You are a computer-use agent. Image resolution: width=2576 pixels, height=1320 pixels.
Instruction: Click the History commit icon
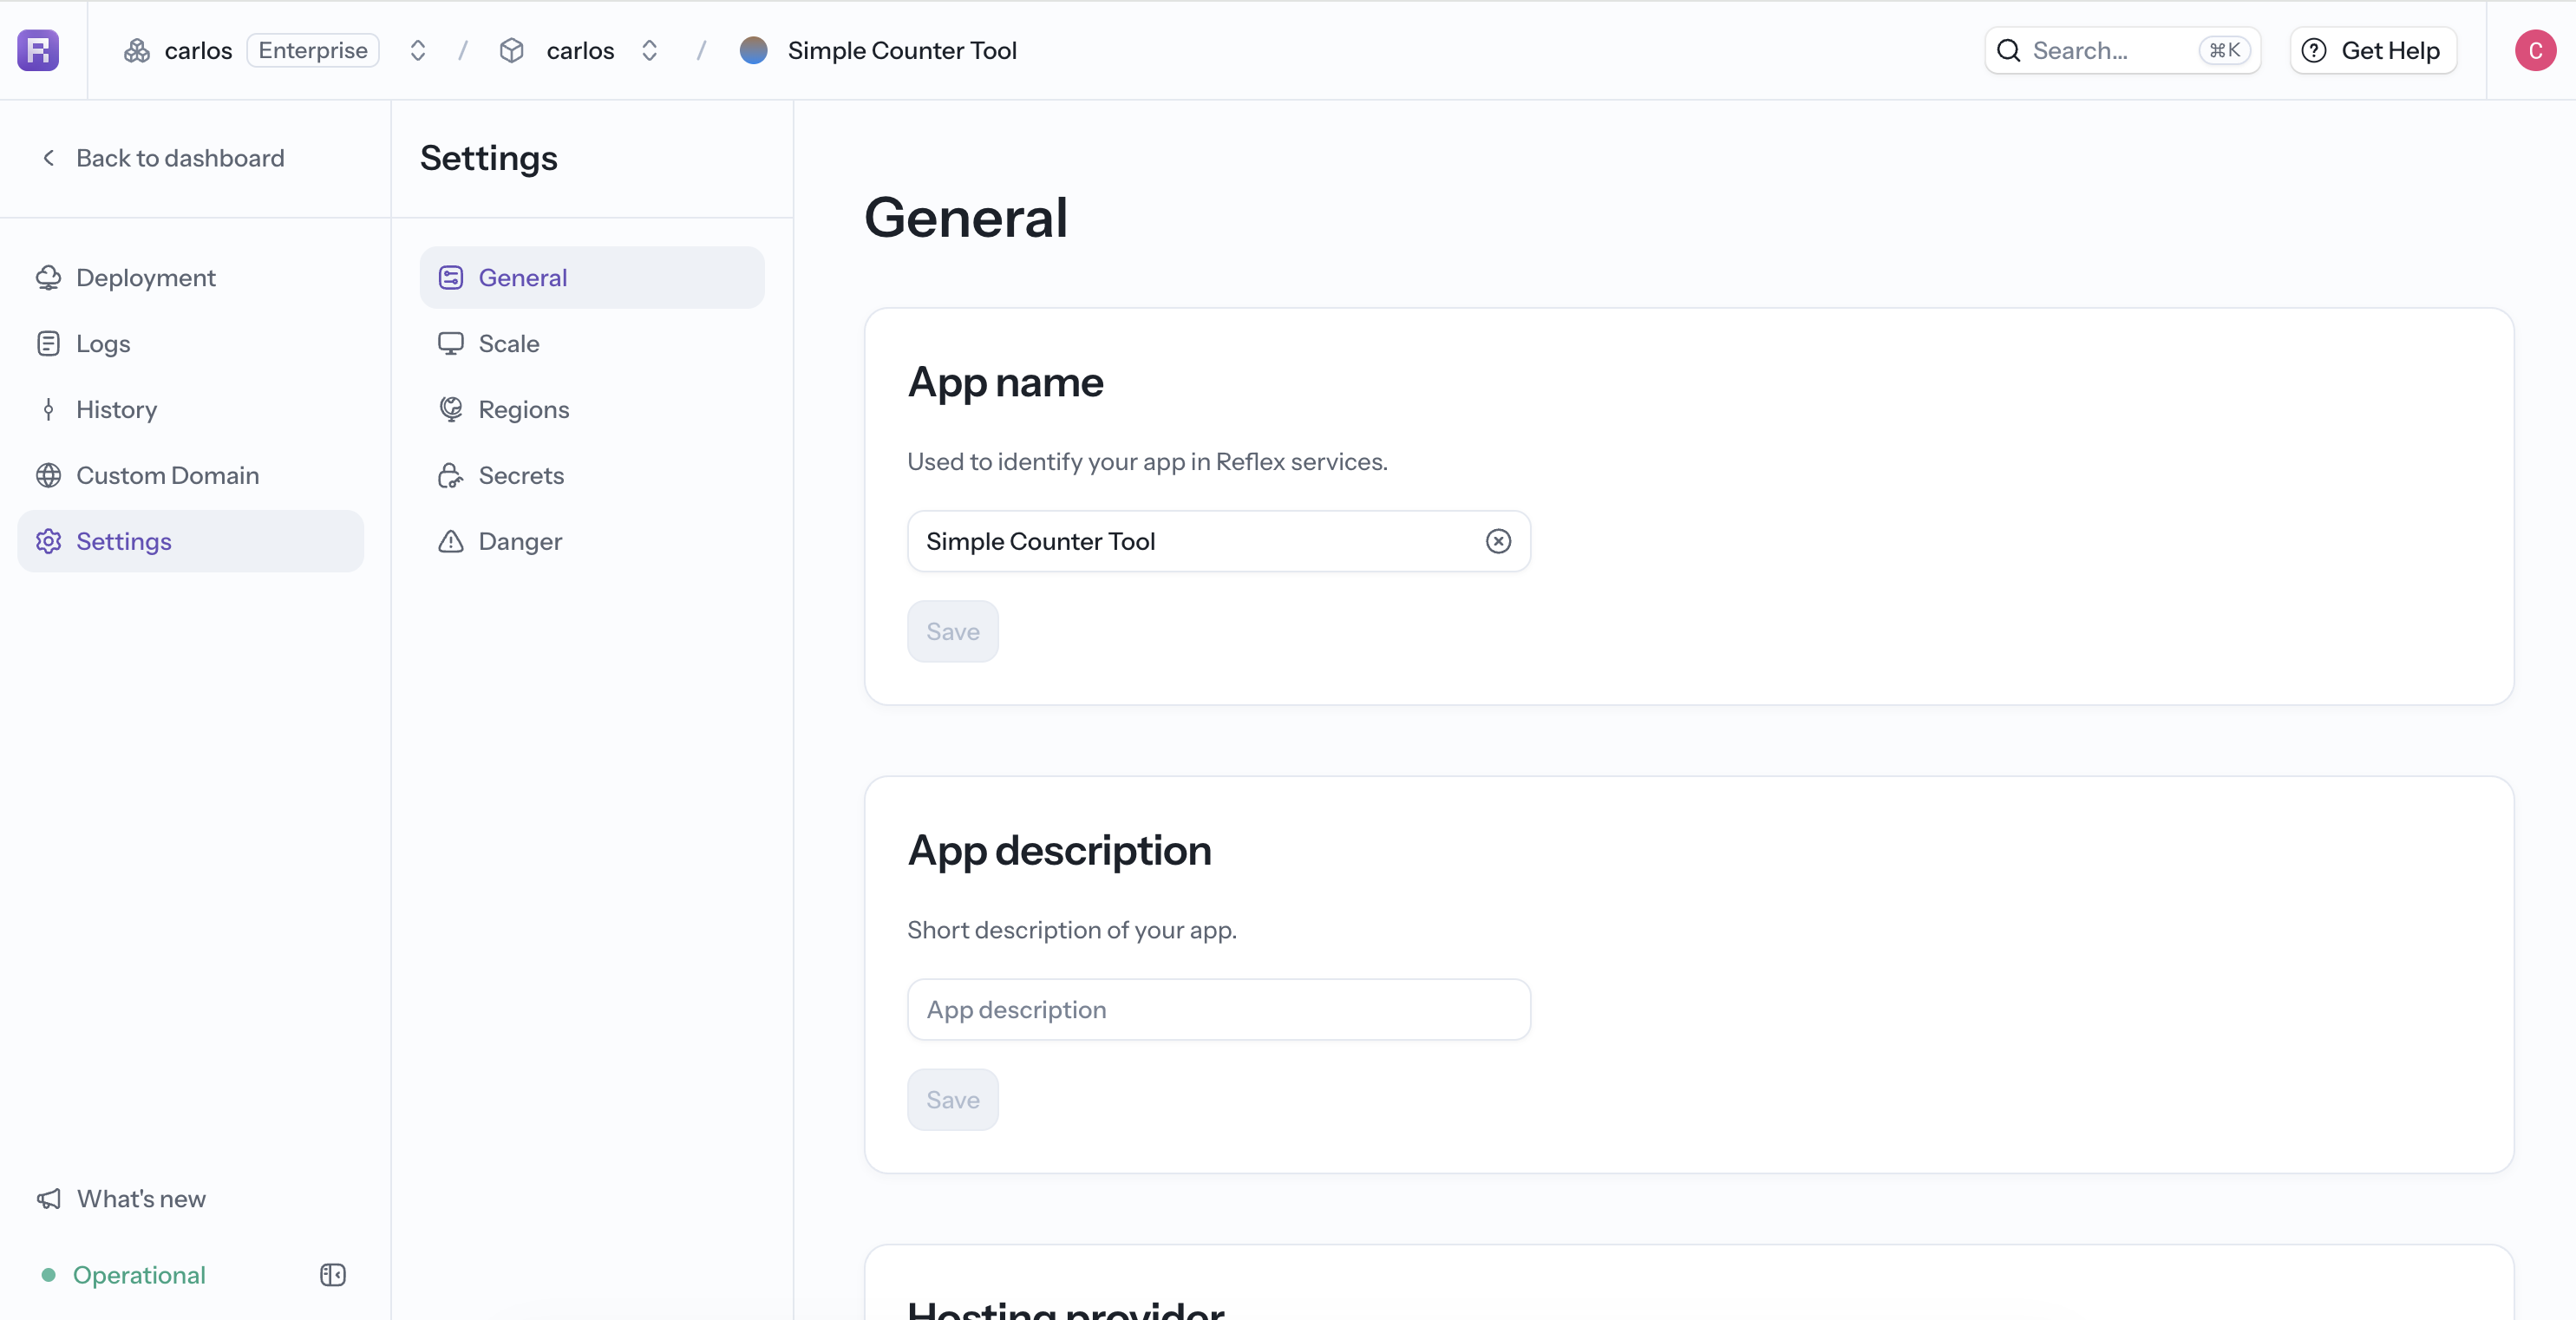(x=48, y=409)
